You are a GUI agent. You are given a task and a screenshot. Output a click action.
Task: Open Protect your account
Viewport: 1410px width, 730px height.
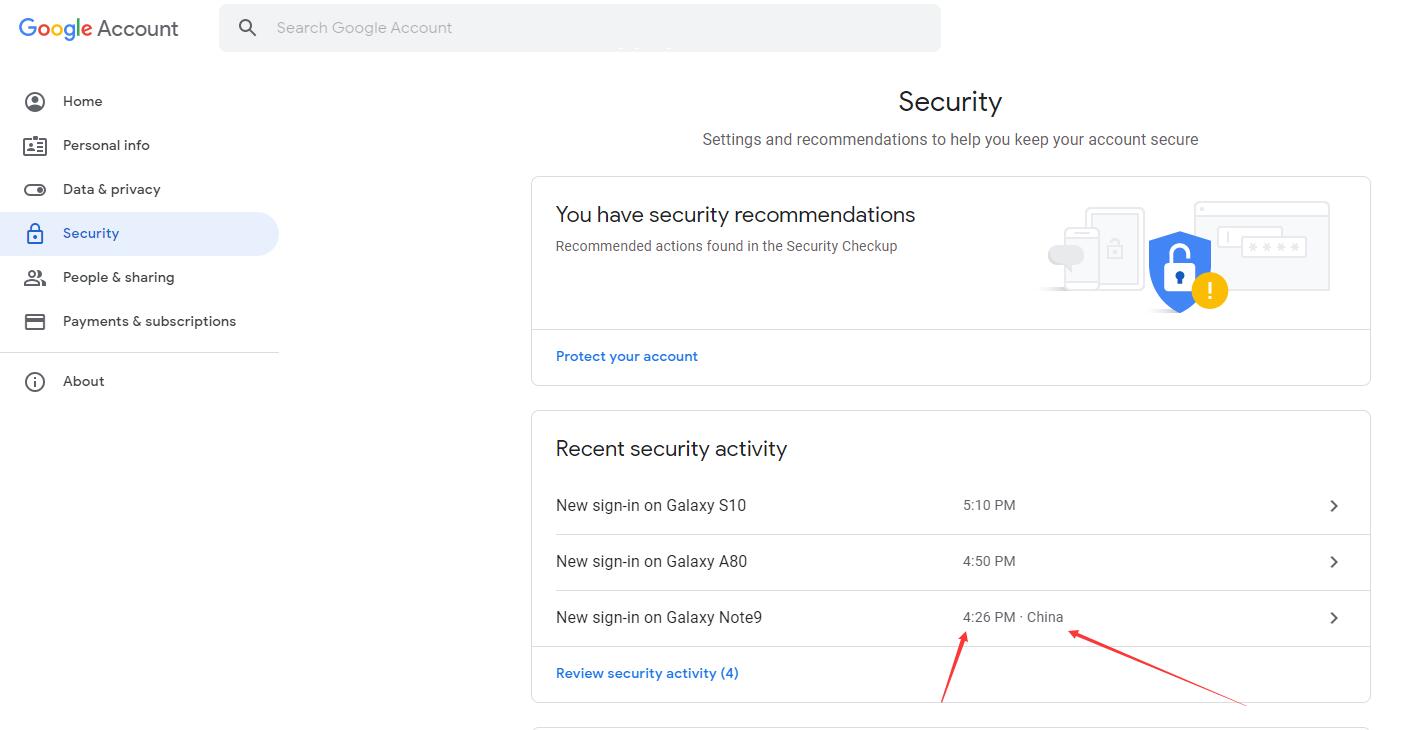(627, 356)
